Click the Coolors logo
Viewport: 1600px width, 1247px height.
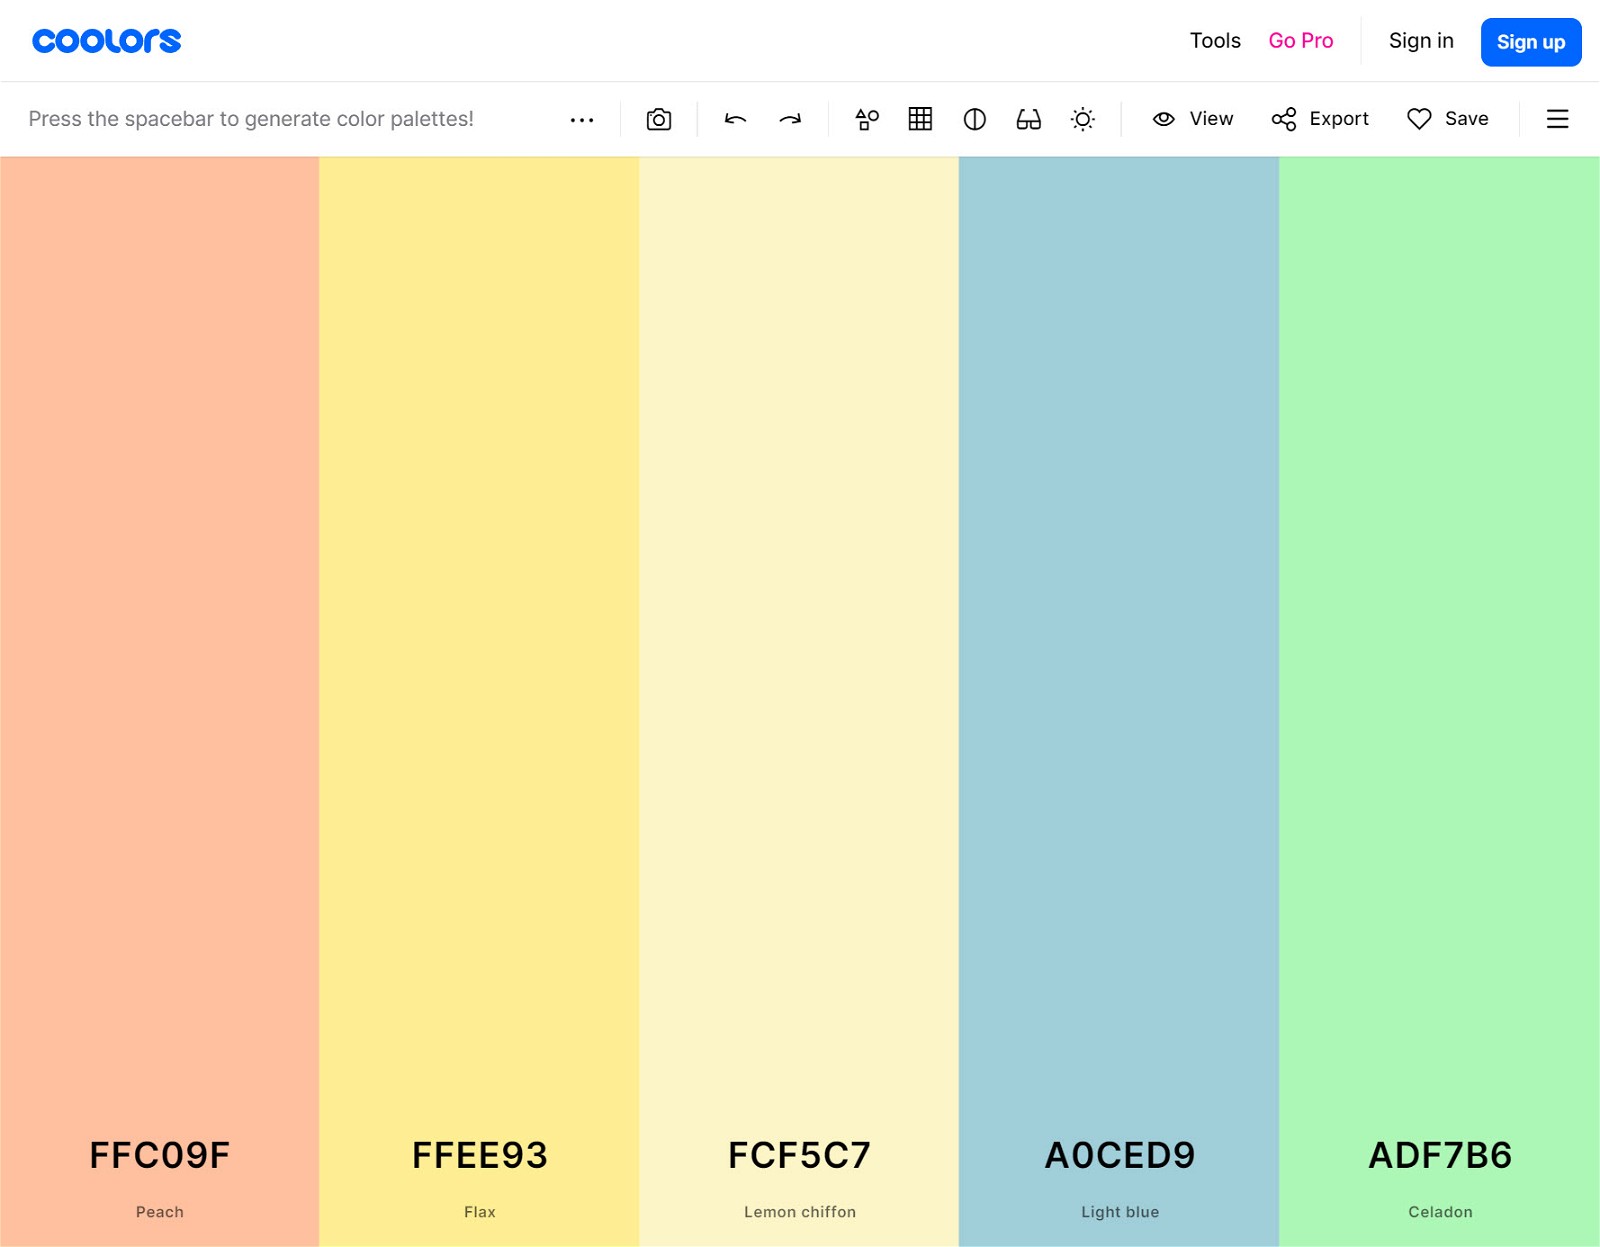107,41
